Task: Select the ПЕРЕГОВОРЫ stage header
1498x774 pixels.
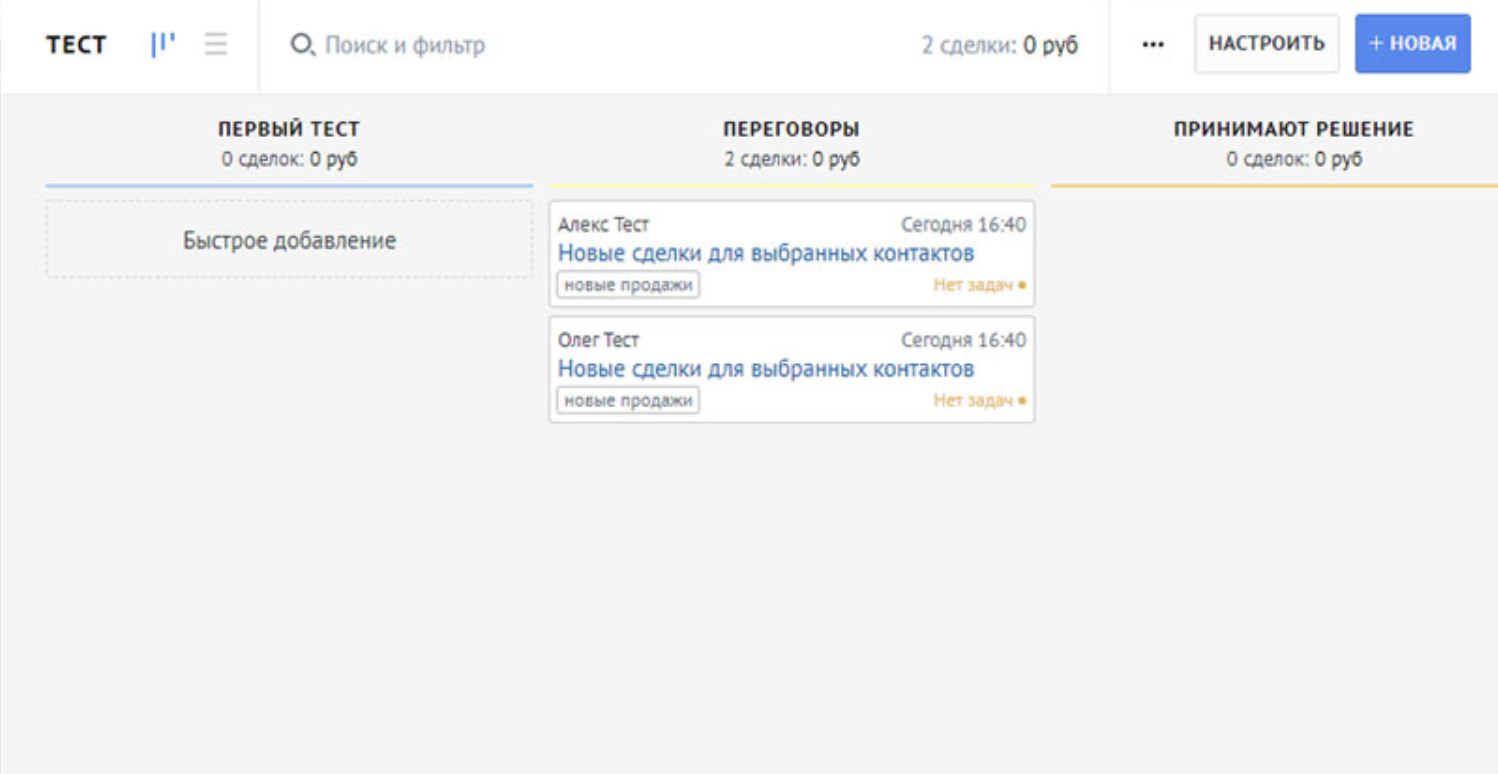Action: point(791,129)
